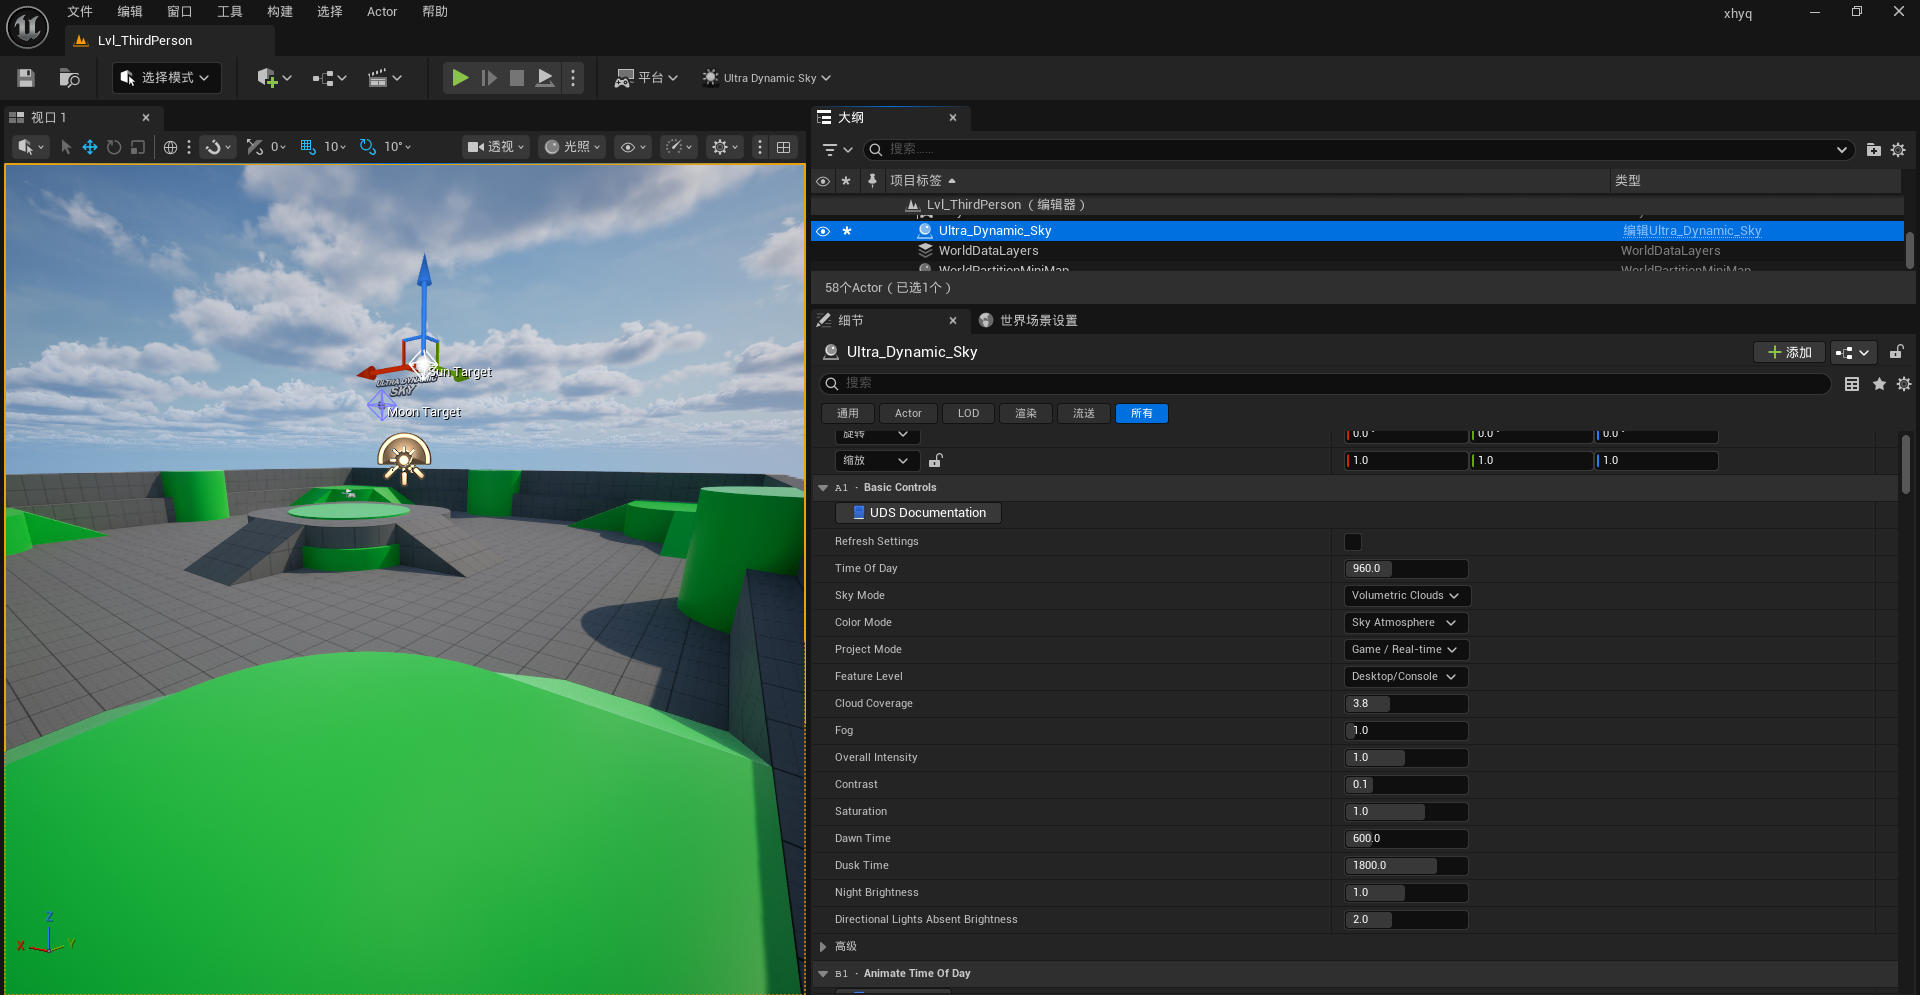The image size is (1920, 995).
Task: Open the viewport gear settings menu
Action: pos(725,147)
